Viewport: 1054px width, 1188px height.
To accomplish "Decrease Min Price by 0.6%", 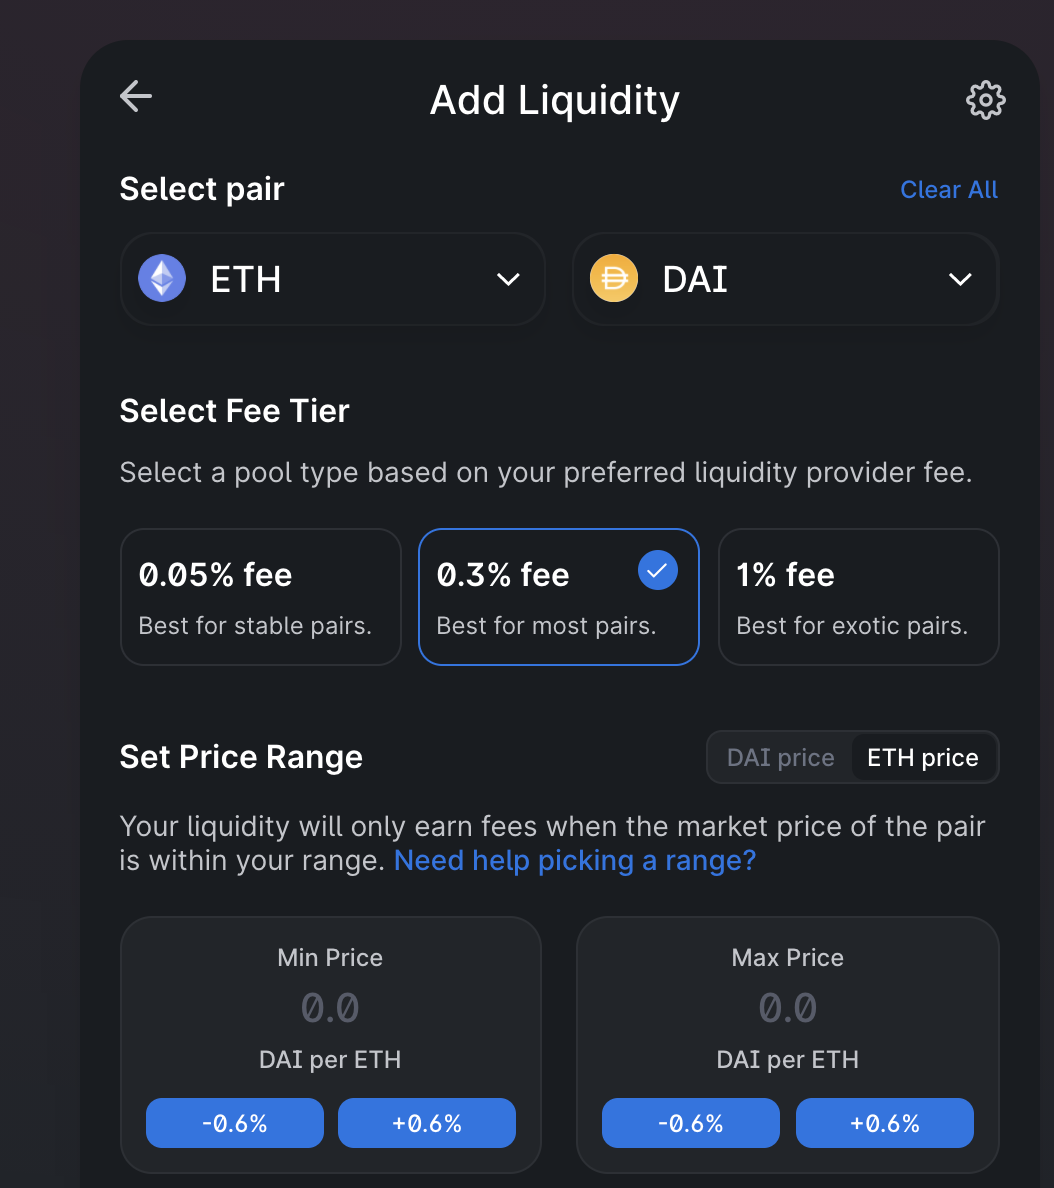I will click(235, 1123).
